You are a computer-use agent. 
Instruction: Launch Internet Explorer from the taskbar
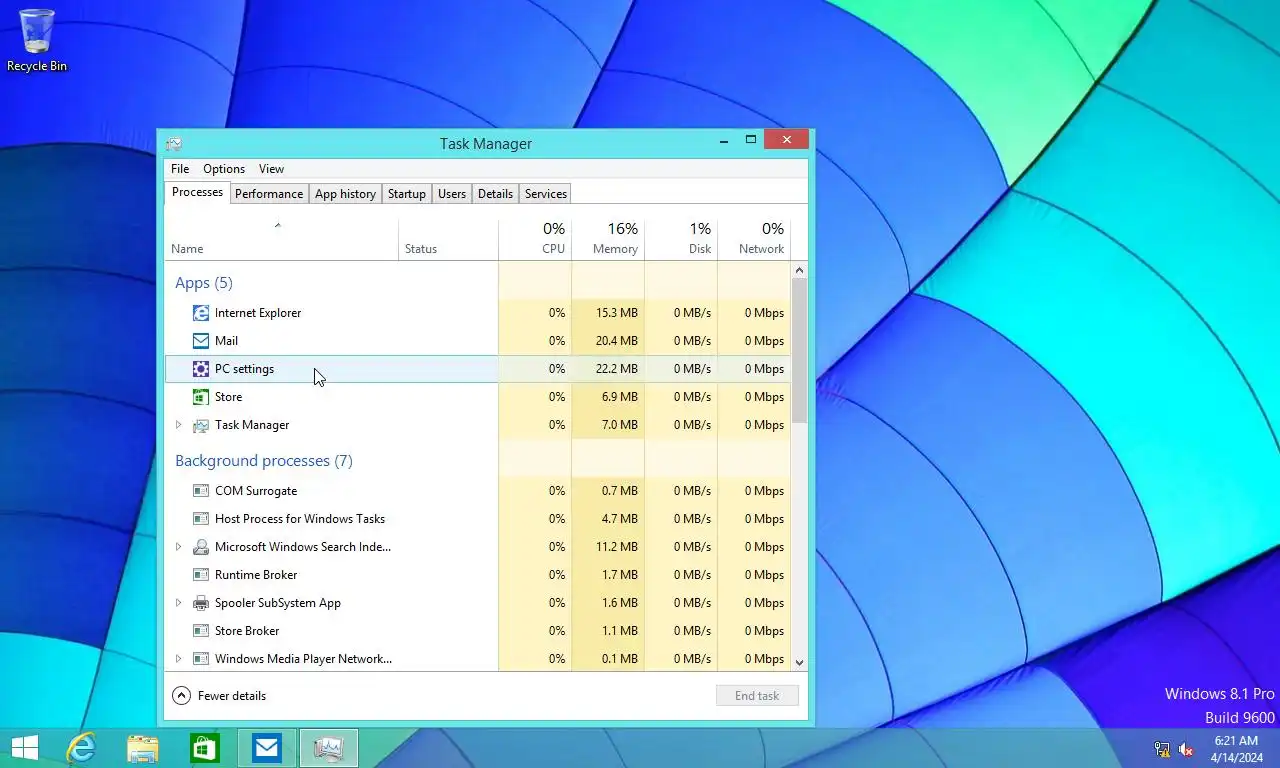click(81, 748)
